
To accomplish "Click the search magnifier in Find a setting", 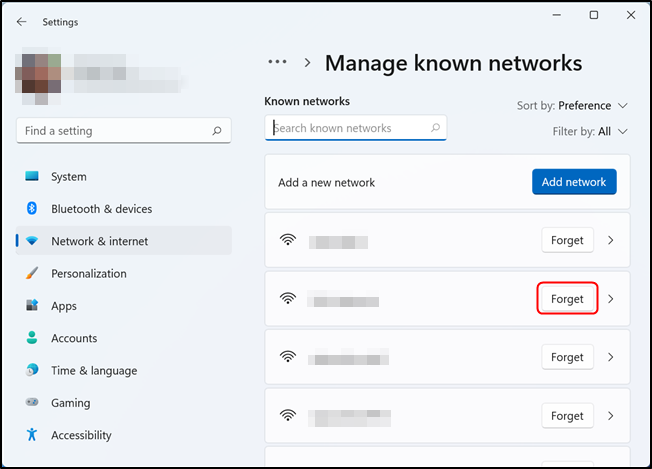I will tap(217, 131).
